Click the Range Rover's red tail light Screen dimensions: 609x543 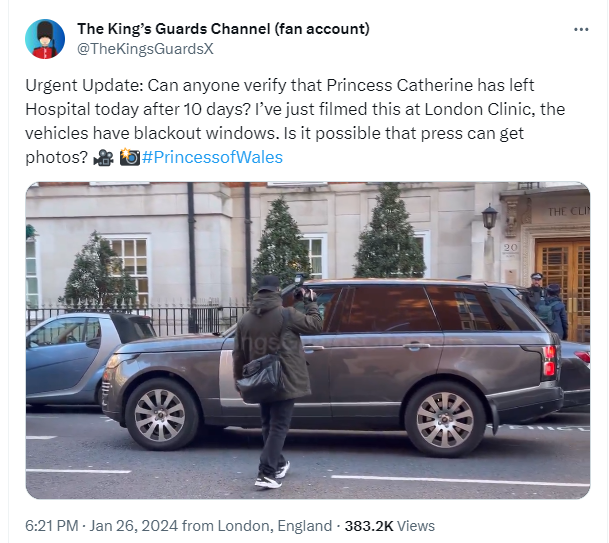549,360
